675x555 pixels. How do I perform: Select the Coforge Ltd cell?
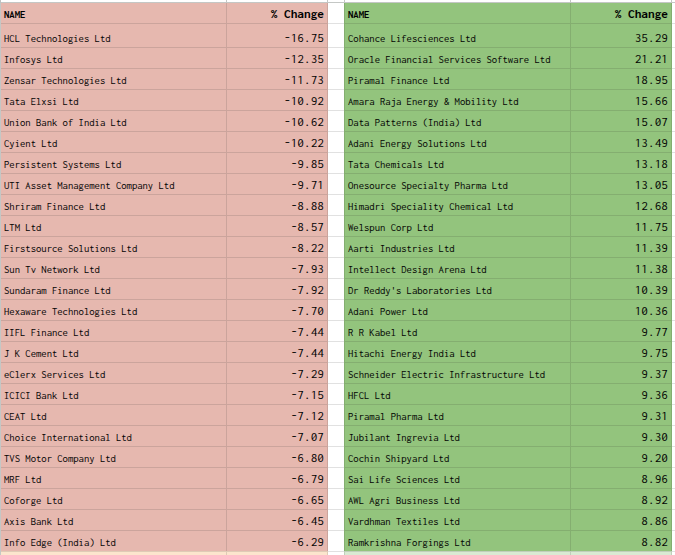pyautogui.click(x=113, y=500)
